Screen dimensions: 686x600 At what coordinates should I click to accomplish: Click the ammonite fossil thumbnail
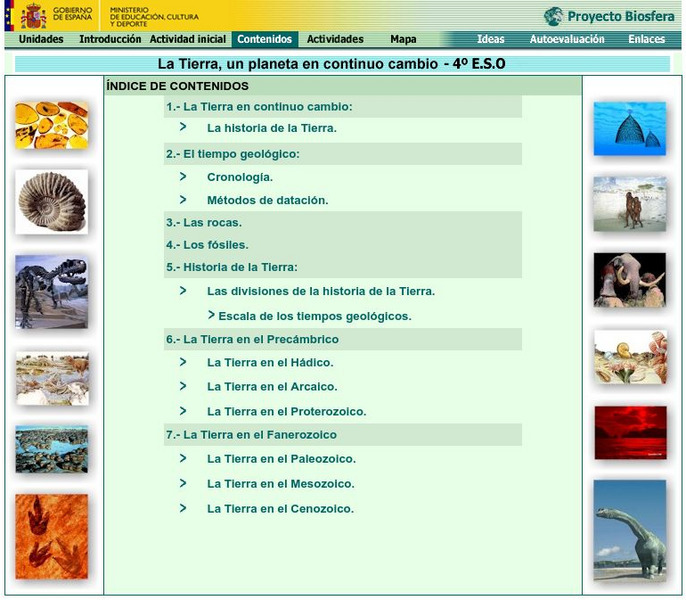[x=52, y=202]
